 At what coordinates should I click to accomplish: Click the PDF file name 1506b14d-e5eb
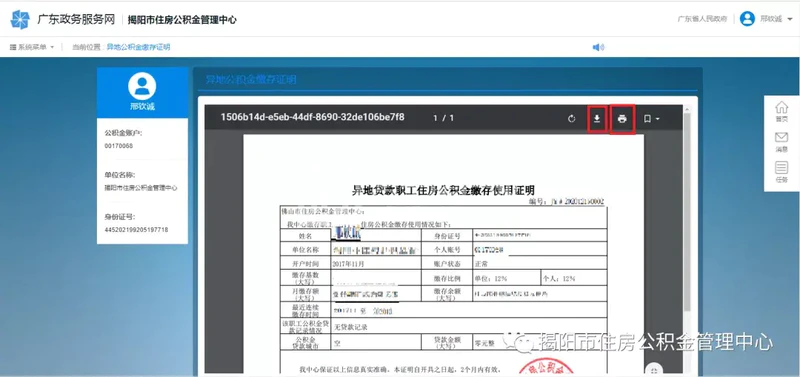tap(312, 117)
